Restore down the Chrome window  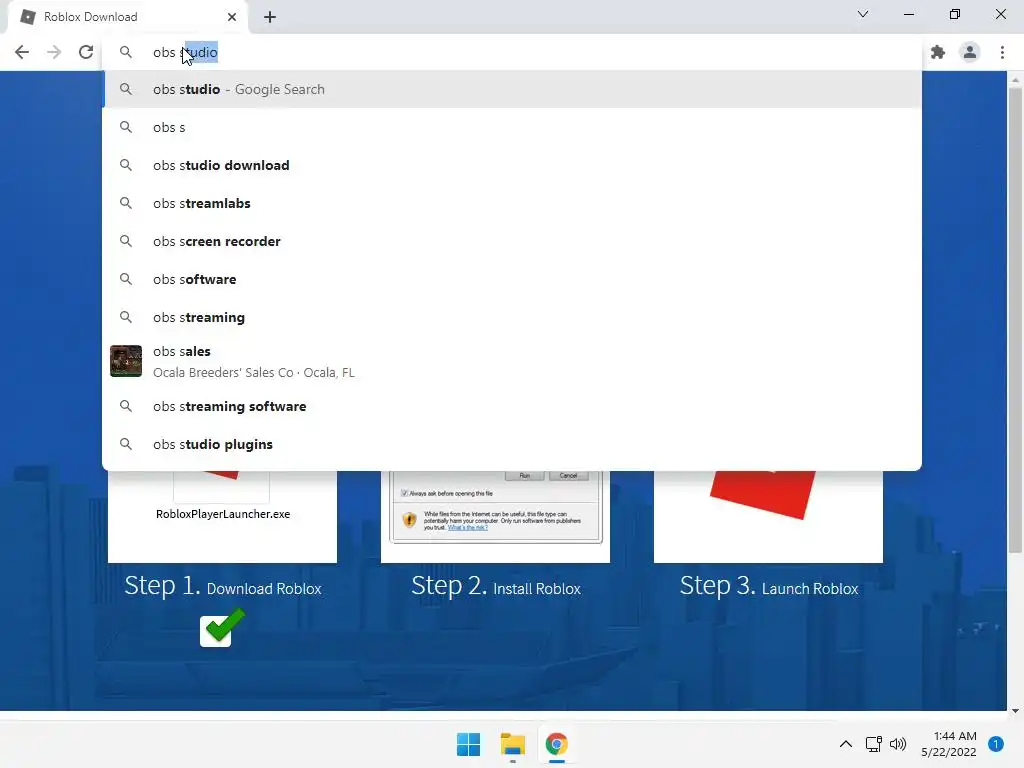click(x=955, y=14)
